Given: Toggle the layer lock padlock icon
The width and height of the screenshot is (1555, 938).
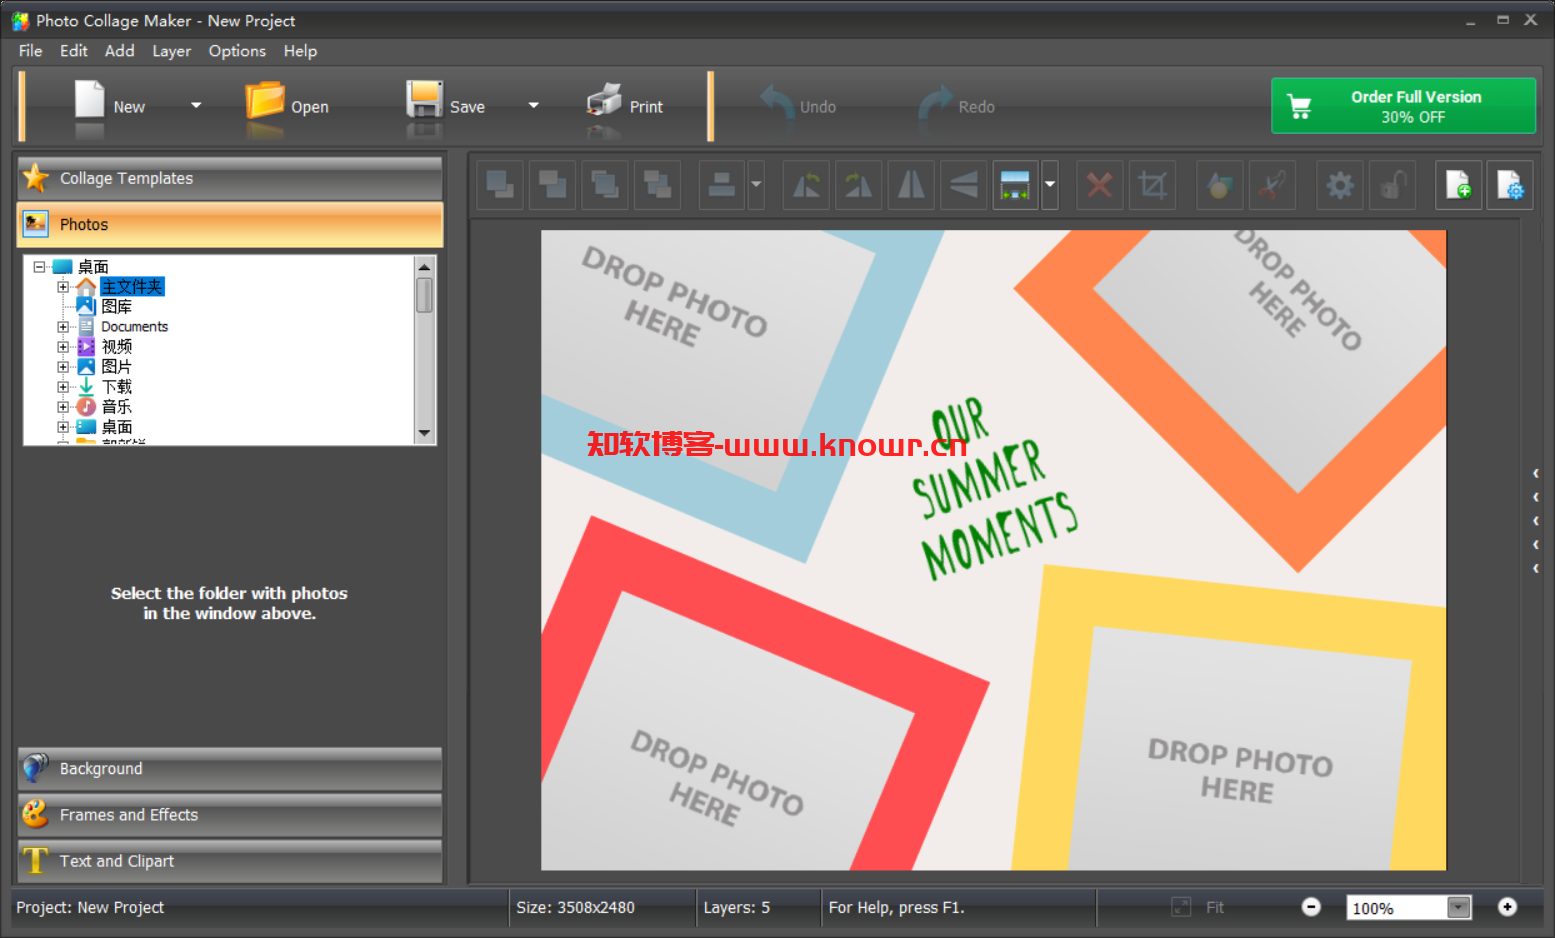Looking at the screenshot, I should [x=1393, y=185].
